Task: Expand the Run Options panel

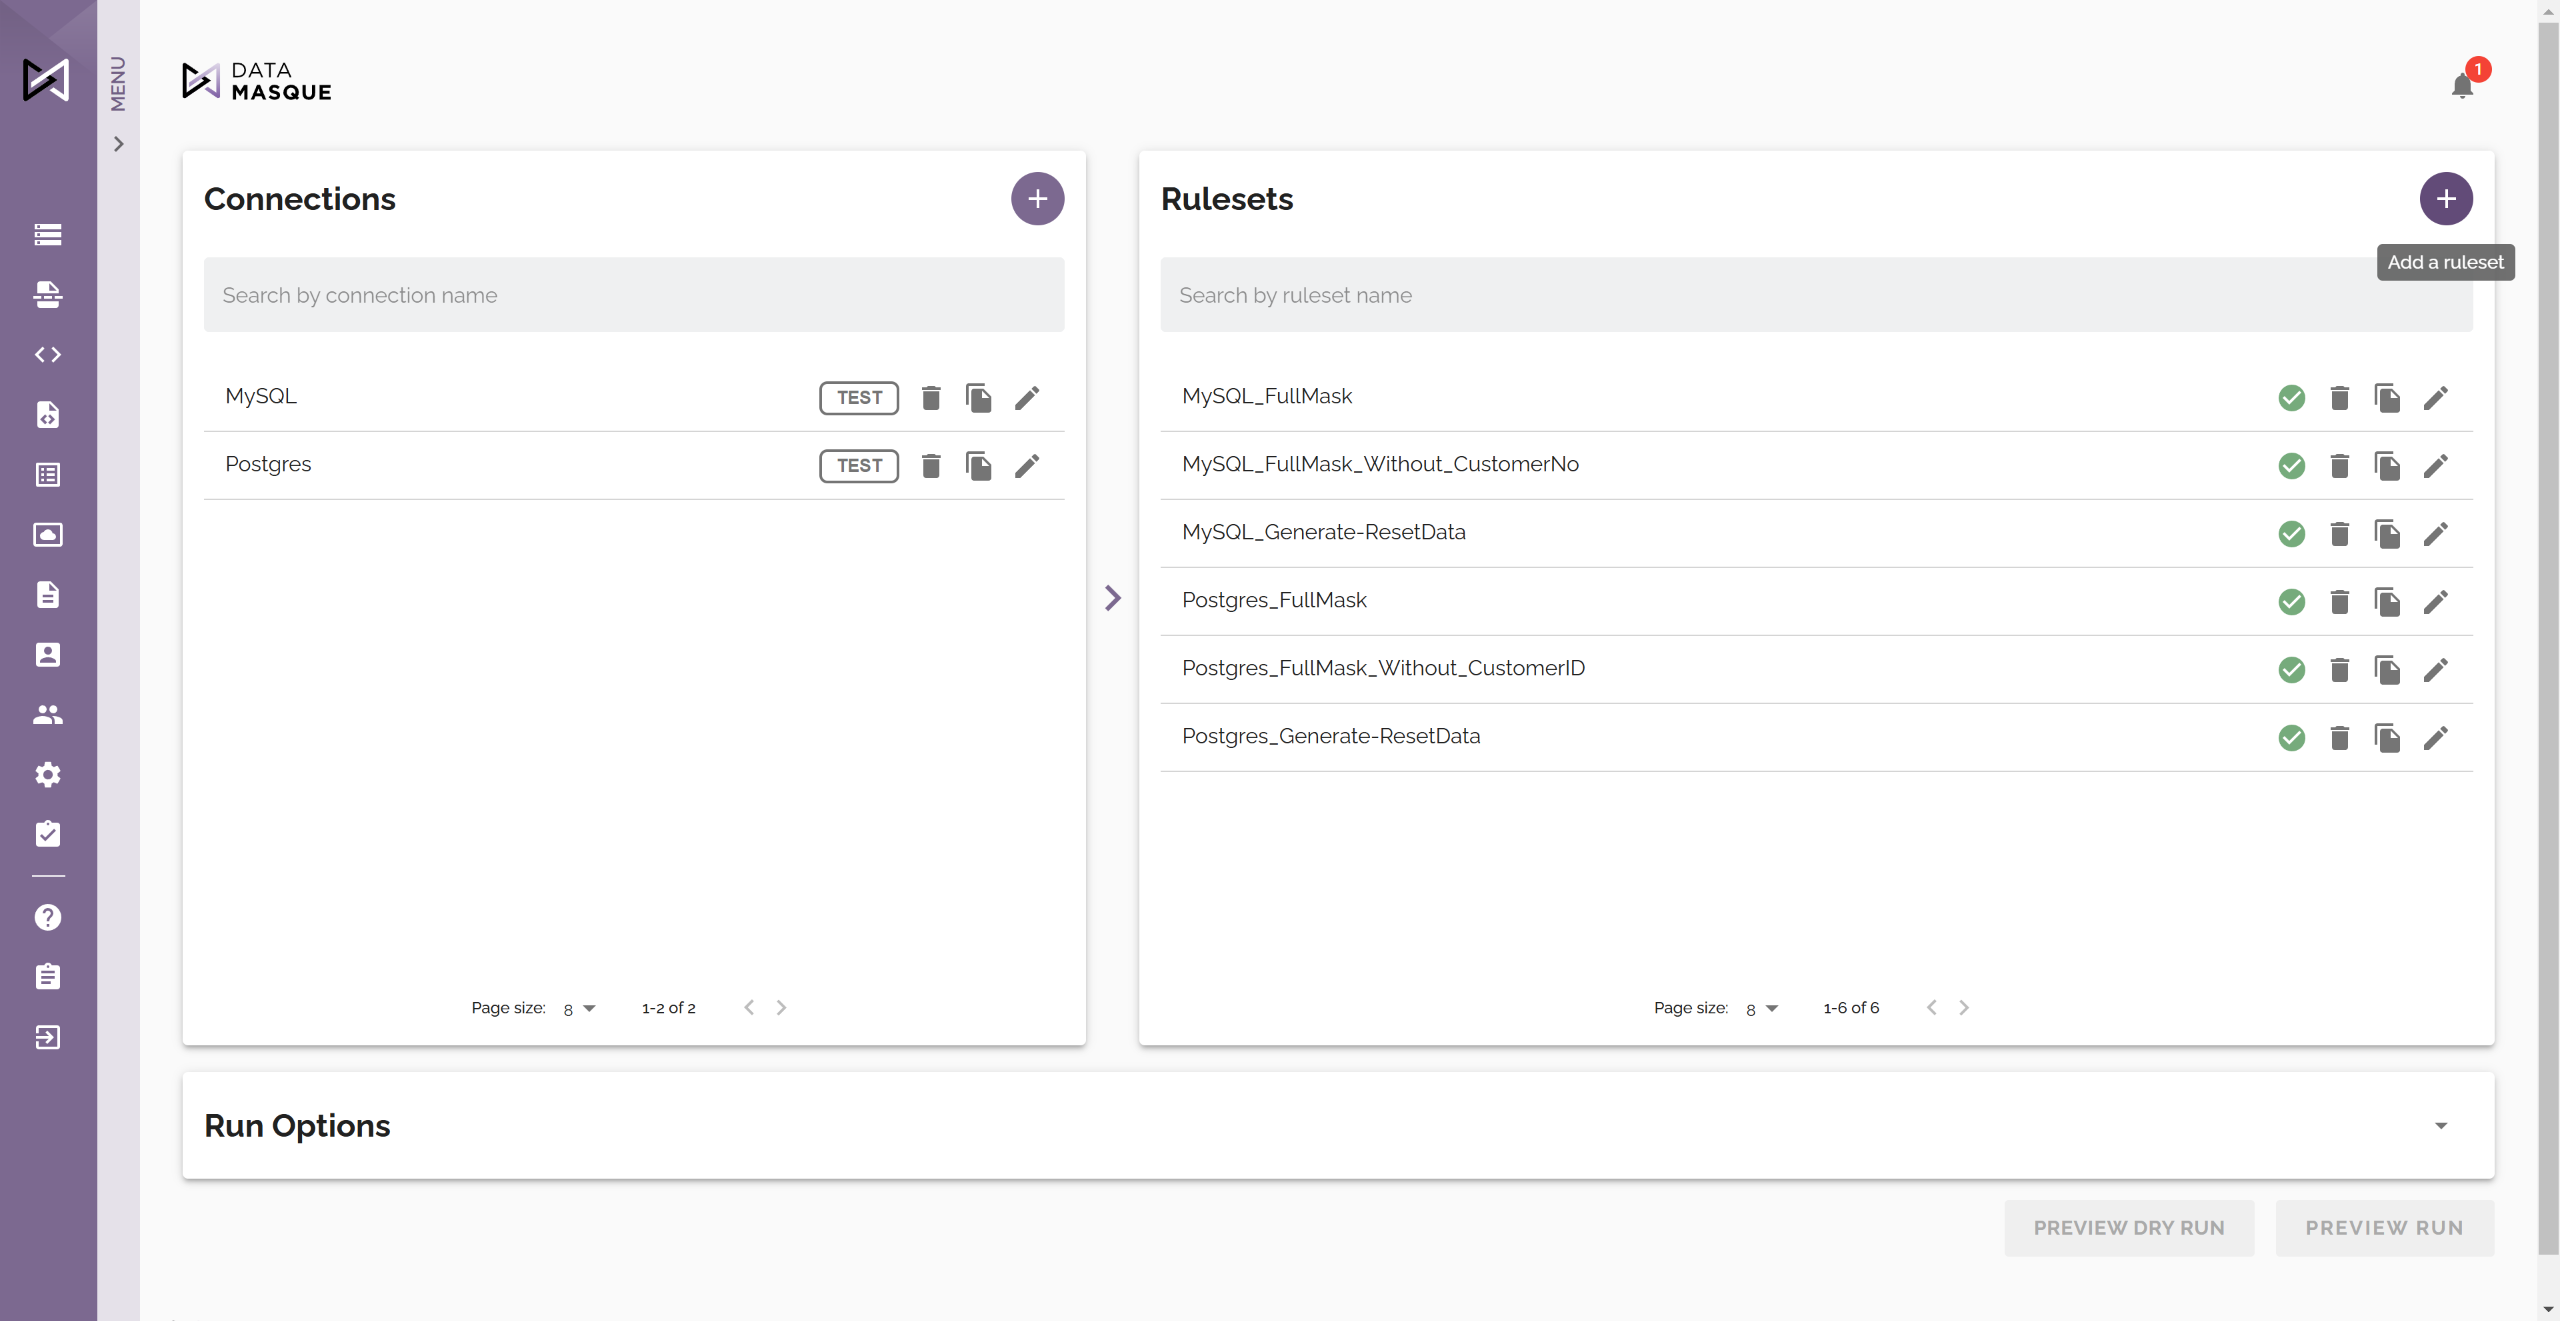Action: (2440, 1126)
